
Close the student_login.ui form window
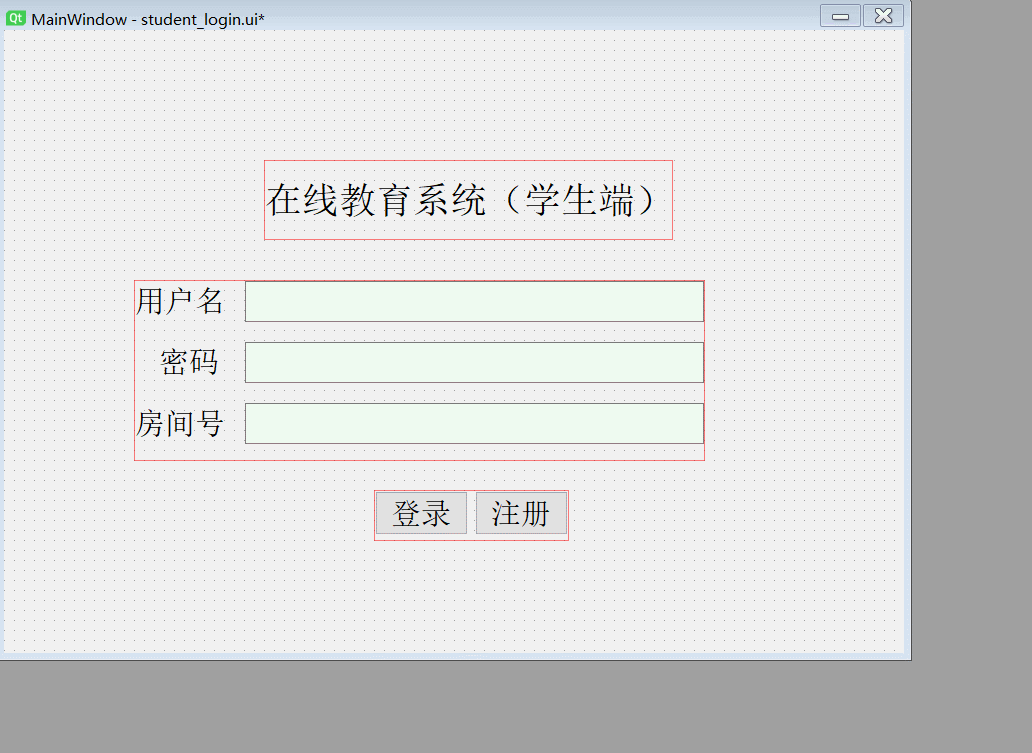coord(883,16)
